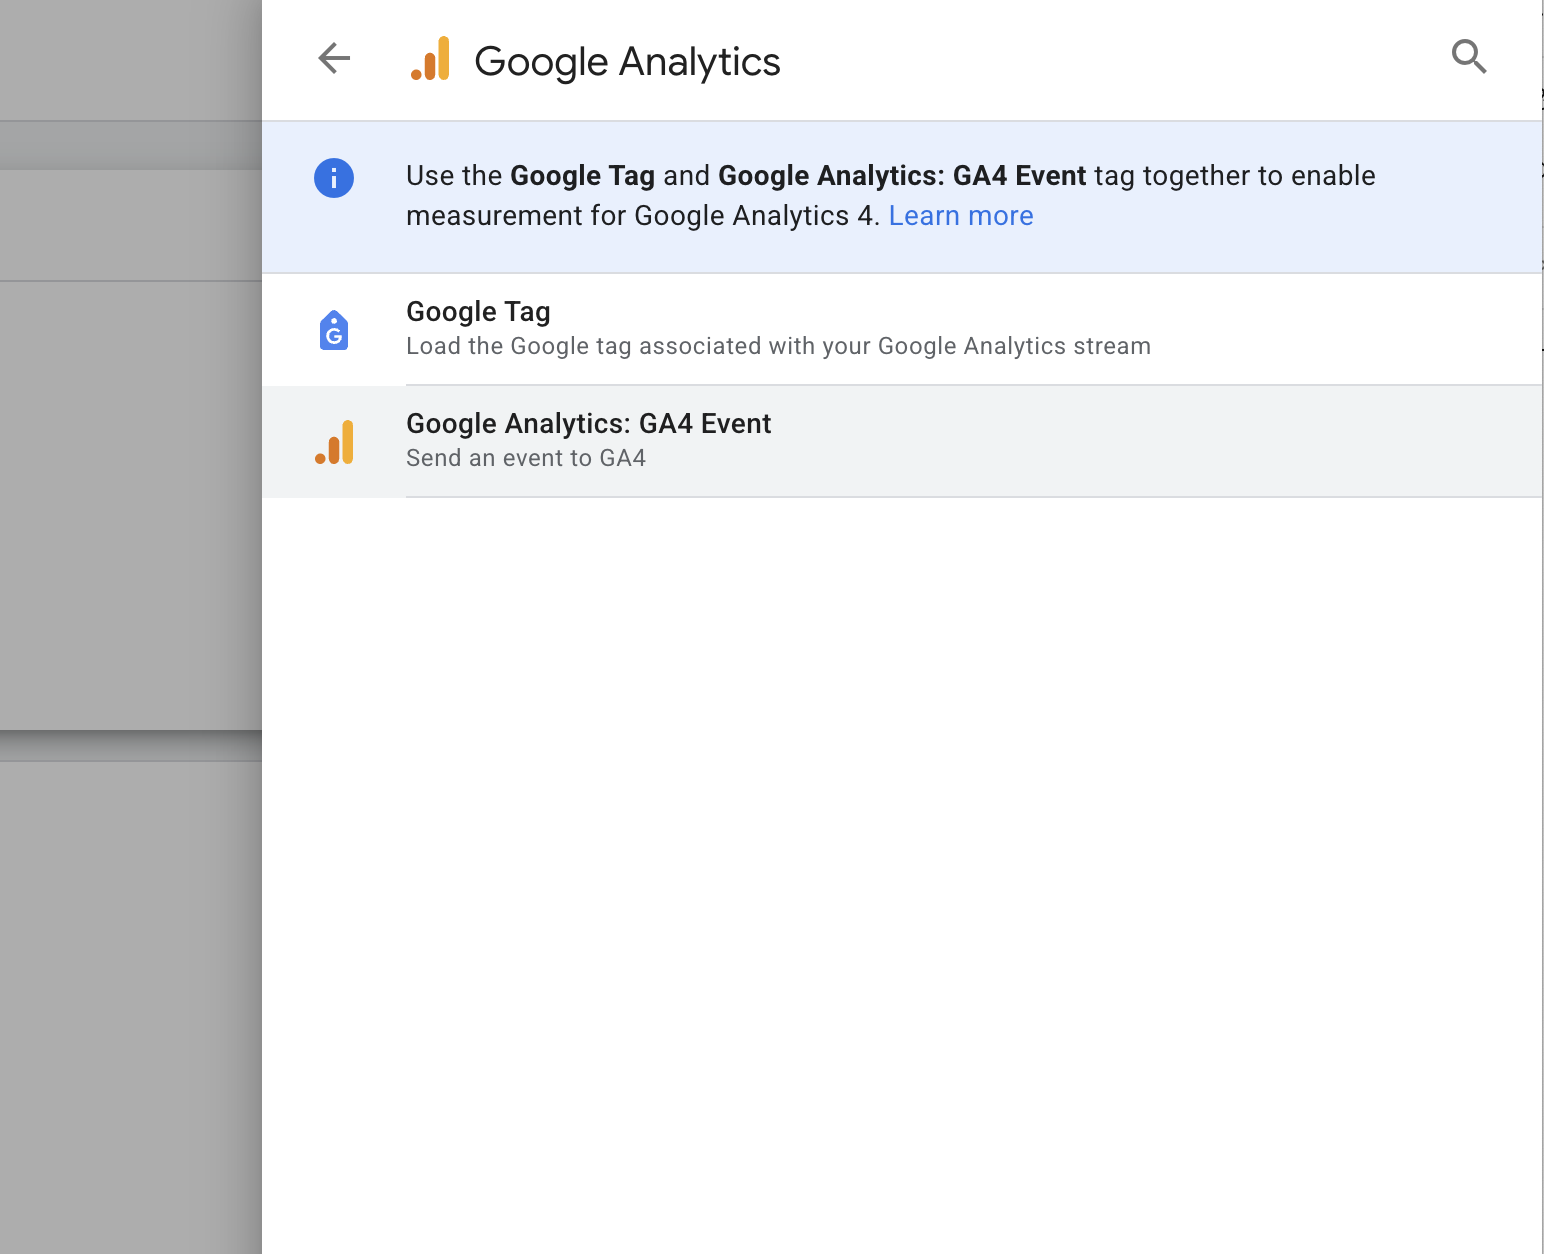
Task: Click bold 'Google Analytics: GA4 Event' banner text
Action: 901,176
